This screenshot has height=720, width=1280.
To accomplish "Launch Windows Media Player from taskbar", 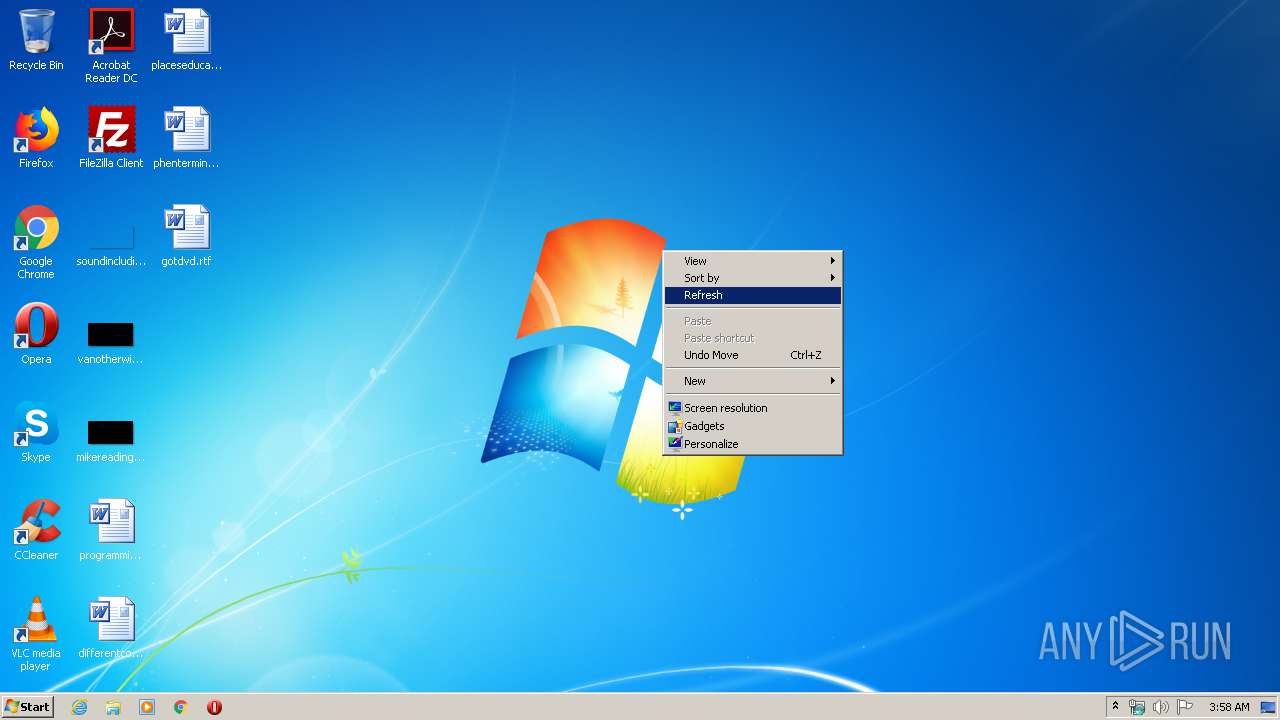I will coord(147,707).
